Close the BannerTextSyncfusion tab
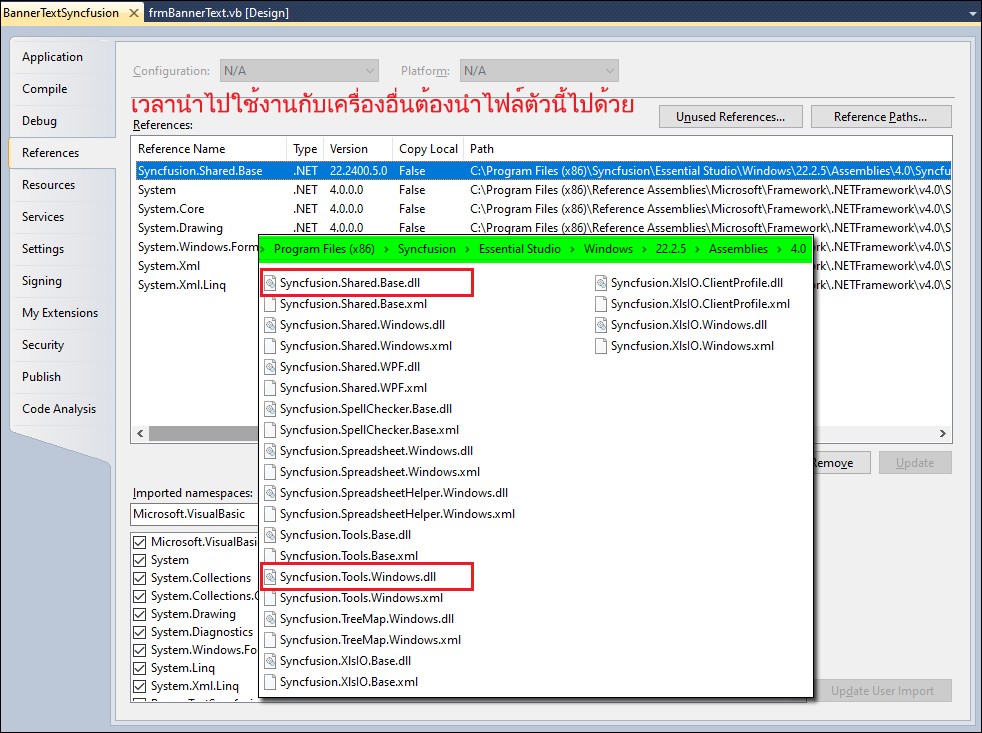 click(x=133, y=13)
